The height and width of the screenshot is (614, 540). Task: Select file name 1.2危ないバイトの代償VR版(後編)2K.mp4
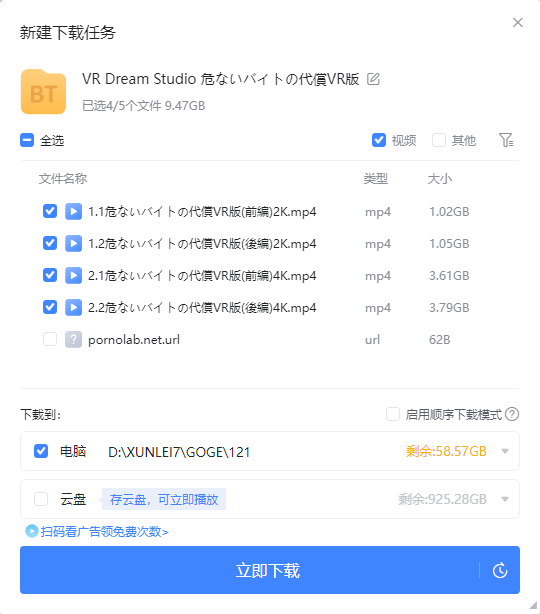pyautogui.click(x=202, y=244)
